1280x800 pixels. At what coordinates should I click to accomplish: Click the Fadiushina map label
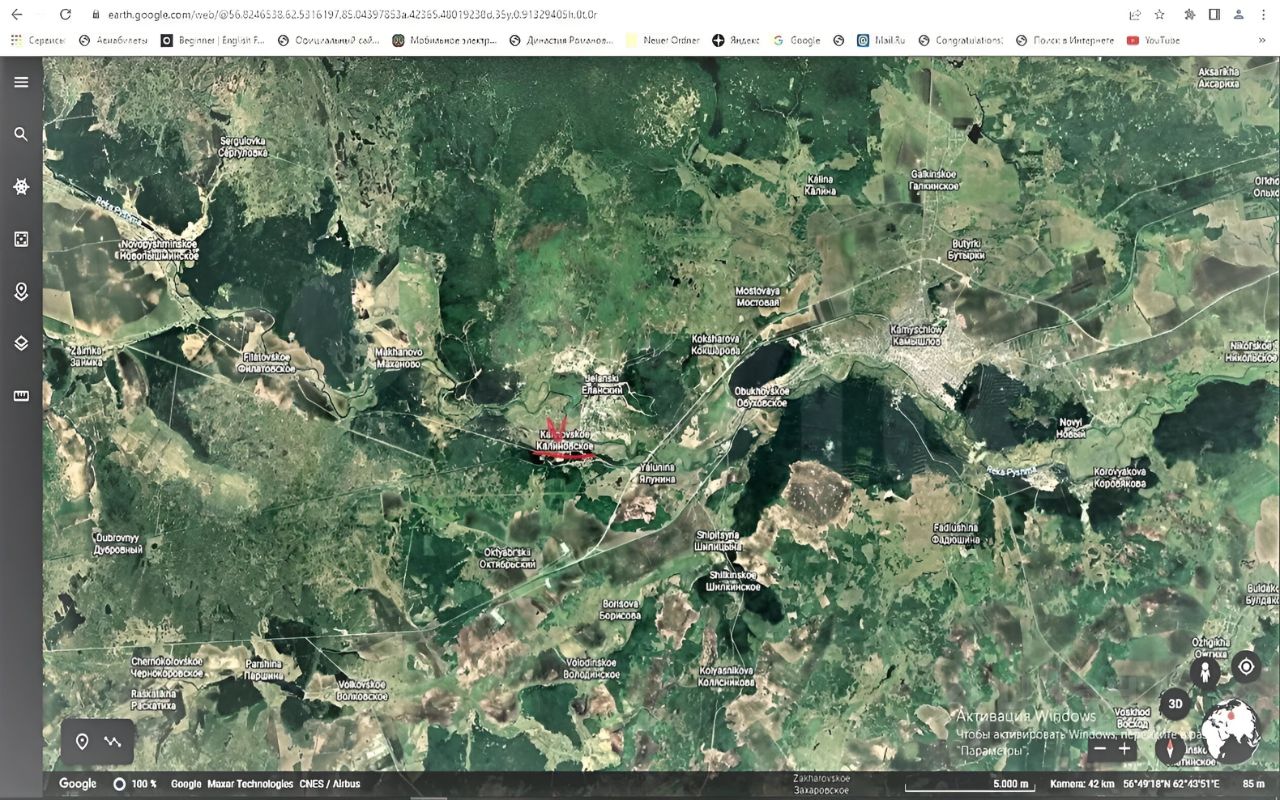(x=955, y=533)
